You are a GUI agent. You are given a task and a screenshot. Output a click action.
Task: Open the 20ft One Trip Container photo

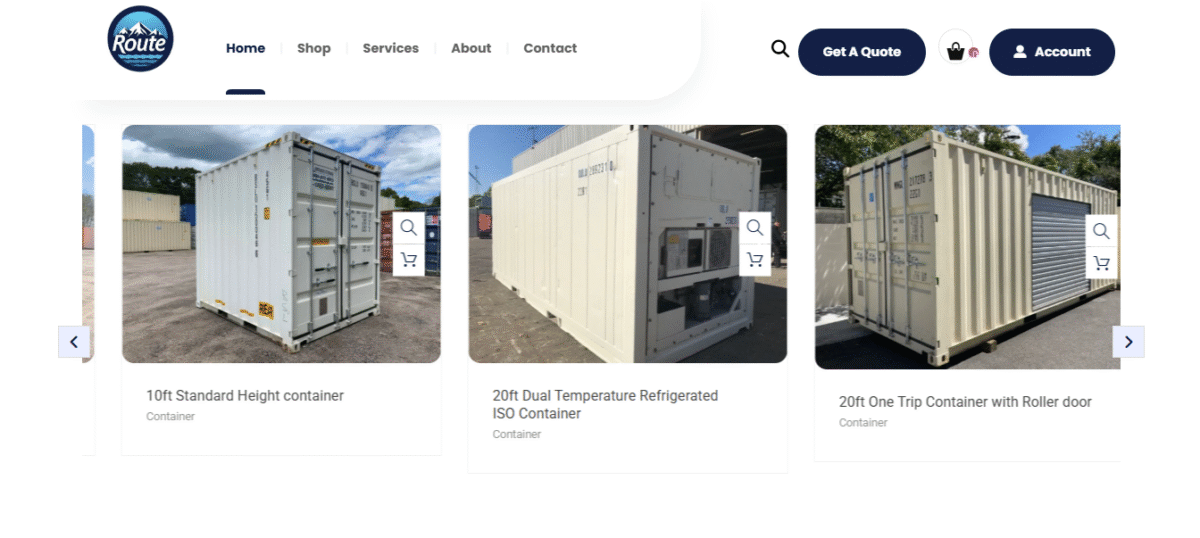(x=967, y=247)
